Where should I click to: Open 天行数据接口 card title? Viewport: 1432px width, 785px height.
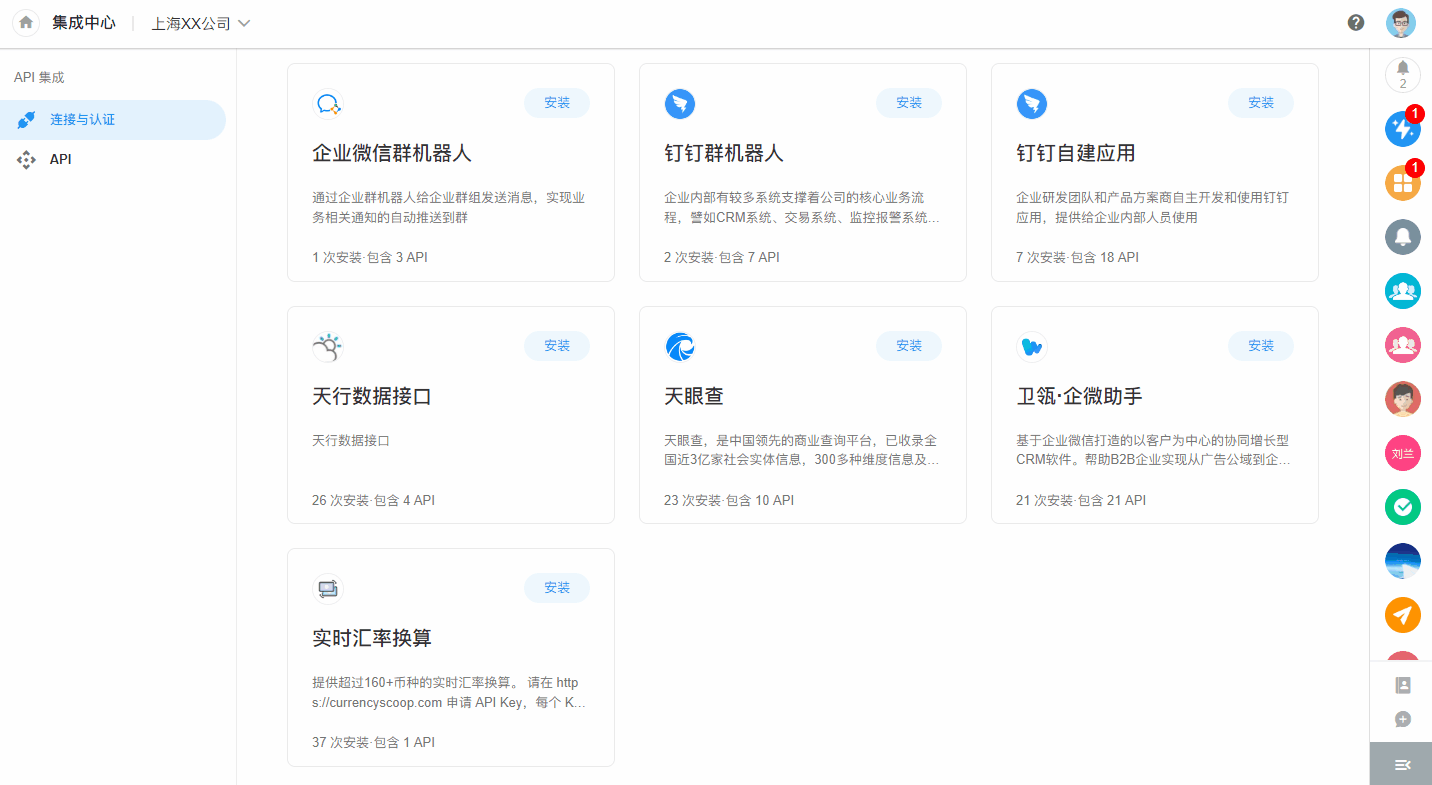click(x=372, y=396)
